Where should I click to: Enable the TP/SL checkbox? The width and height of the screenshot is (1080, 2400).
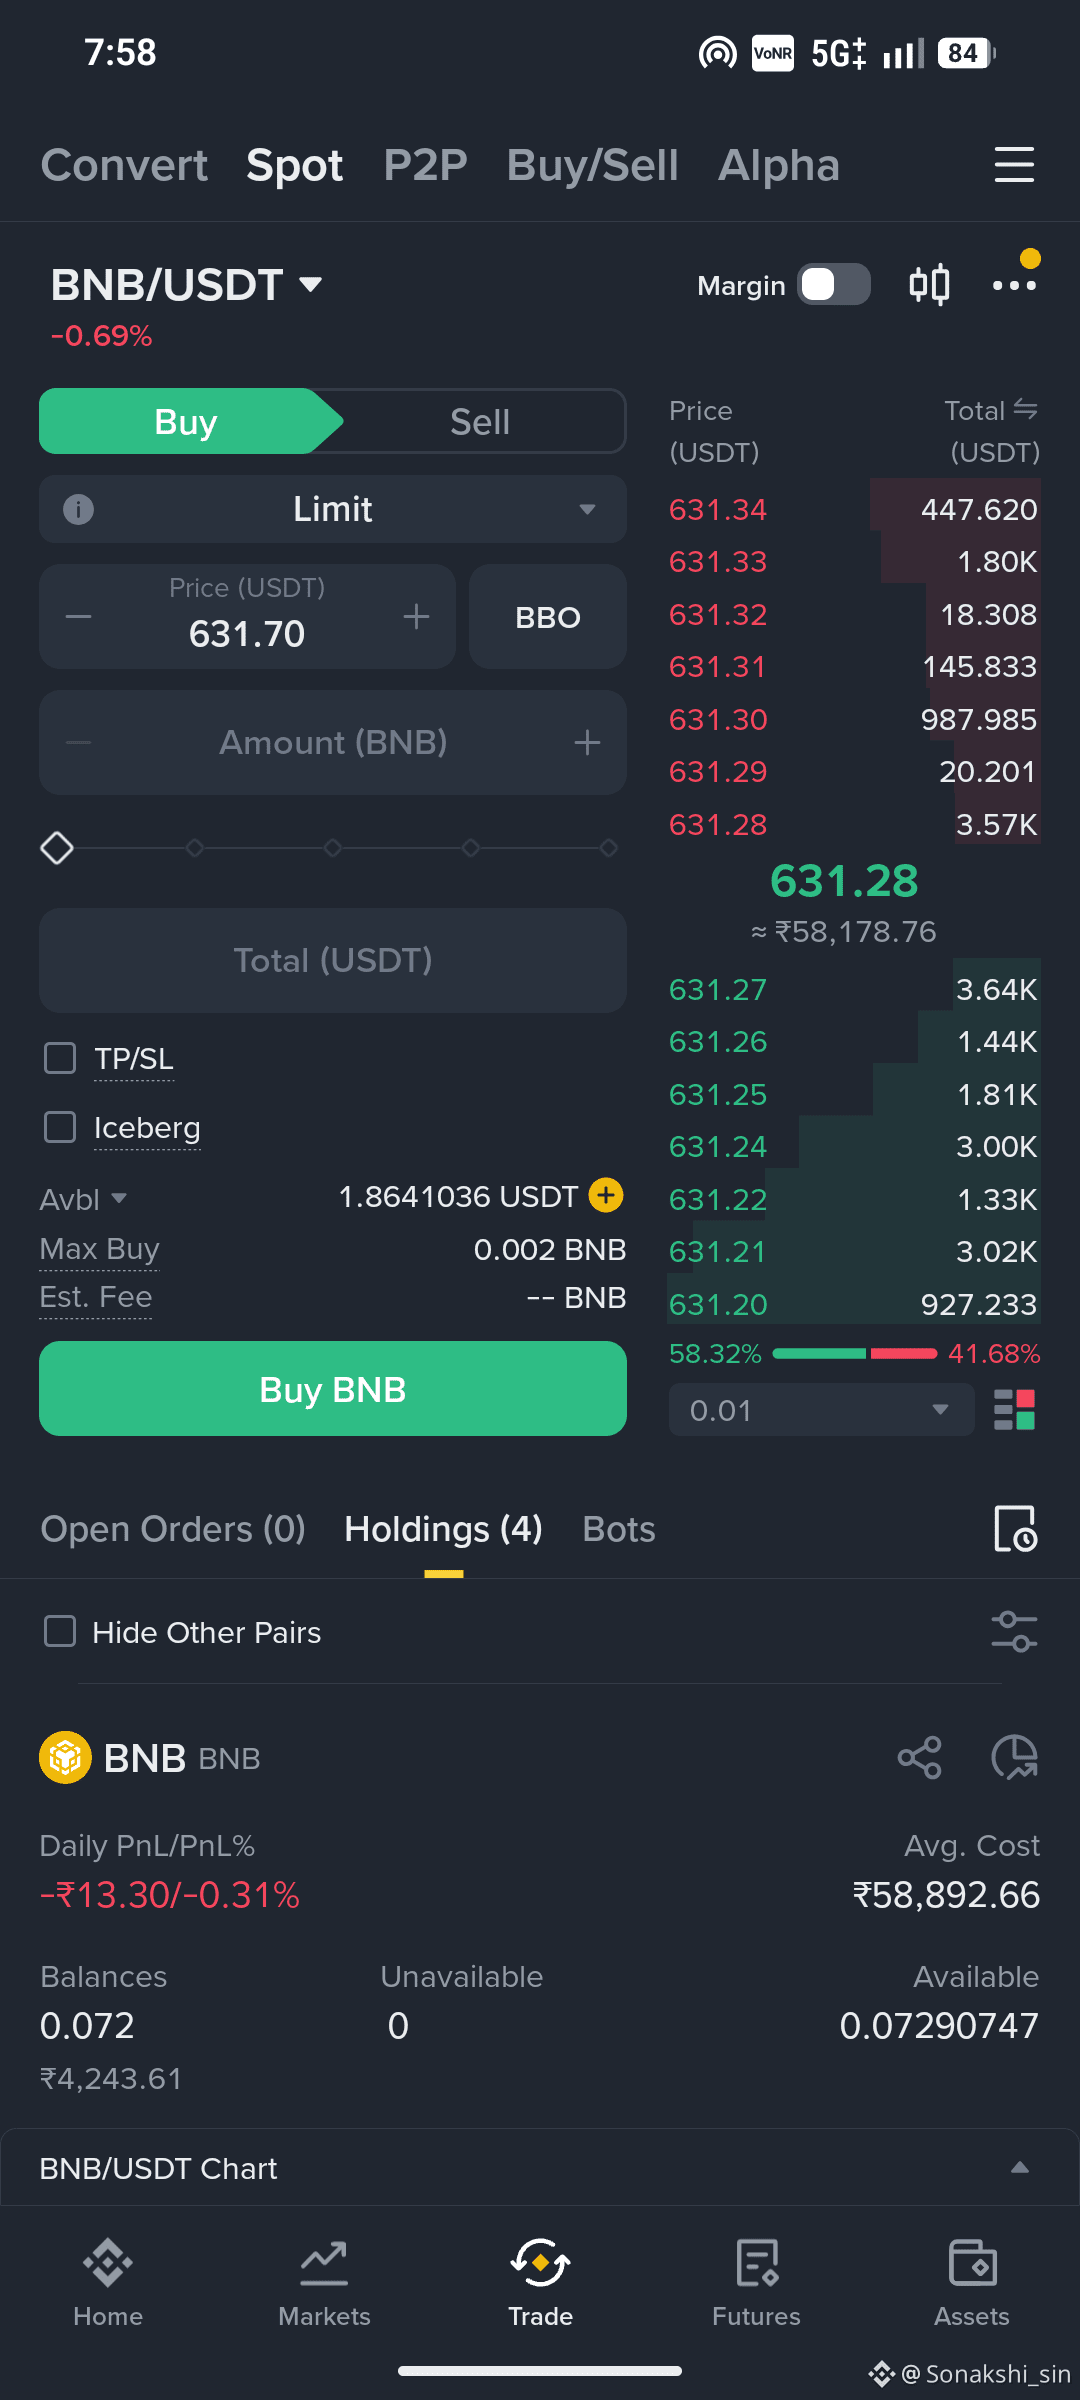coord(60,1058)
